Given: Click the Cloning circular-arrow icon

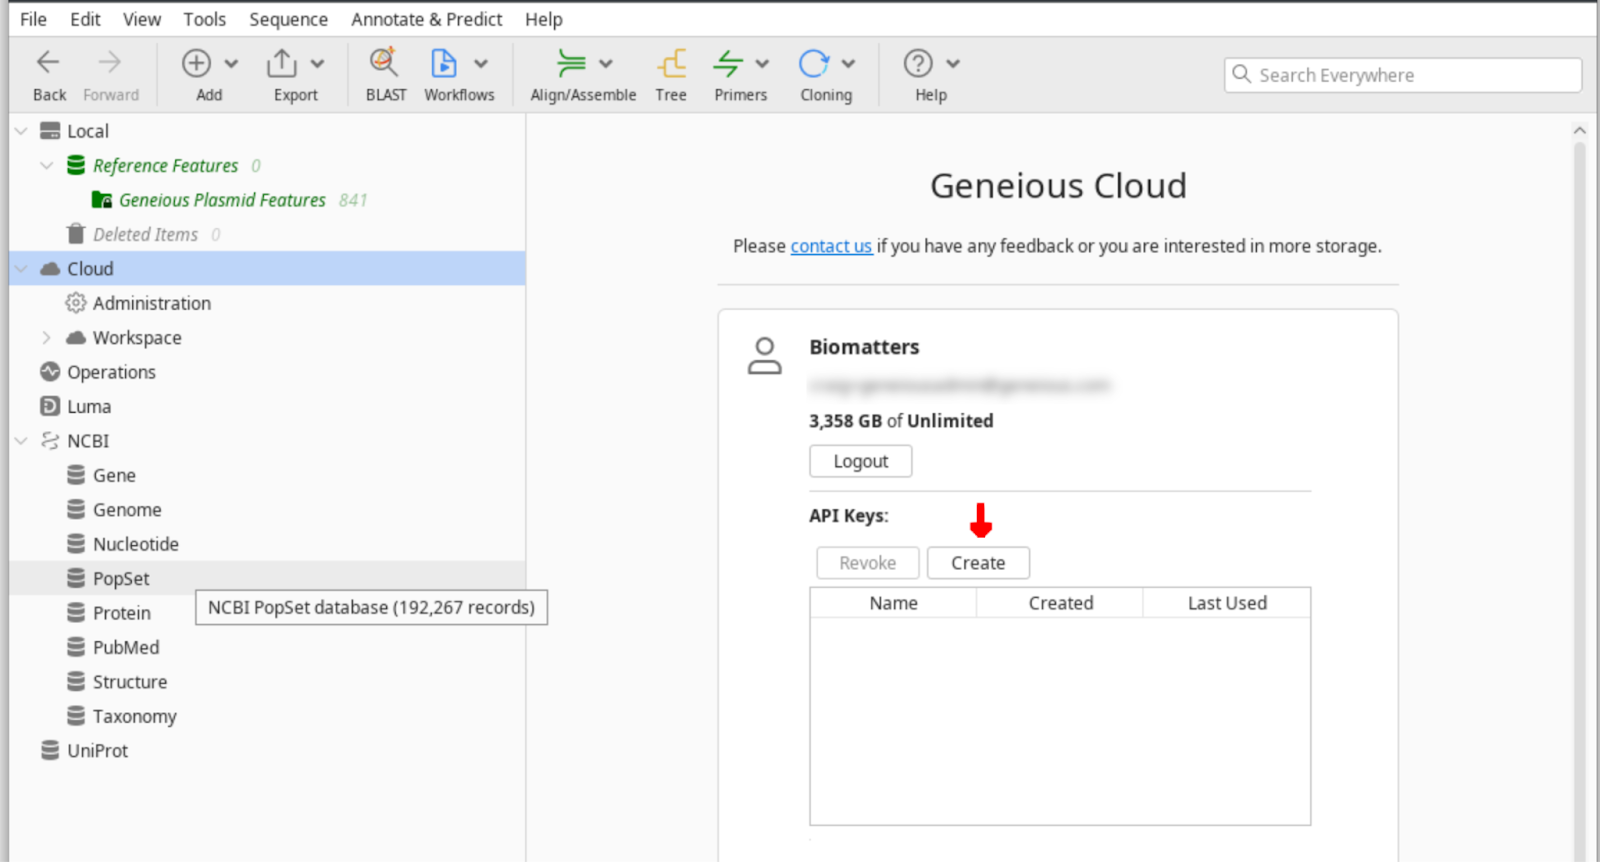Looking at the screenshot, I should tap(813, 63).
